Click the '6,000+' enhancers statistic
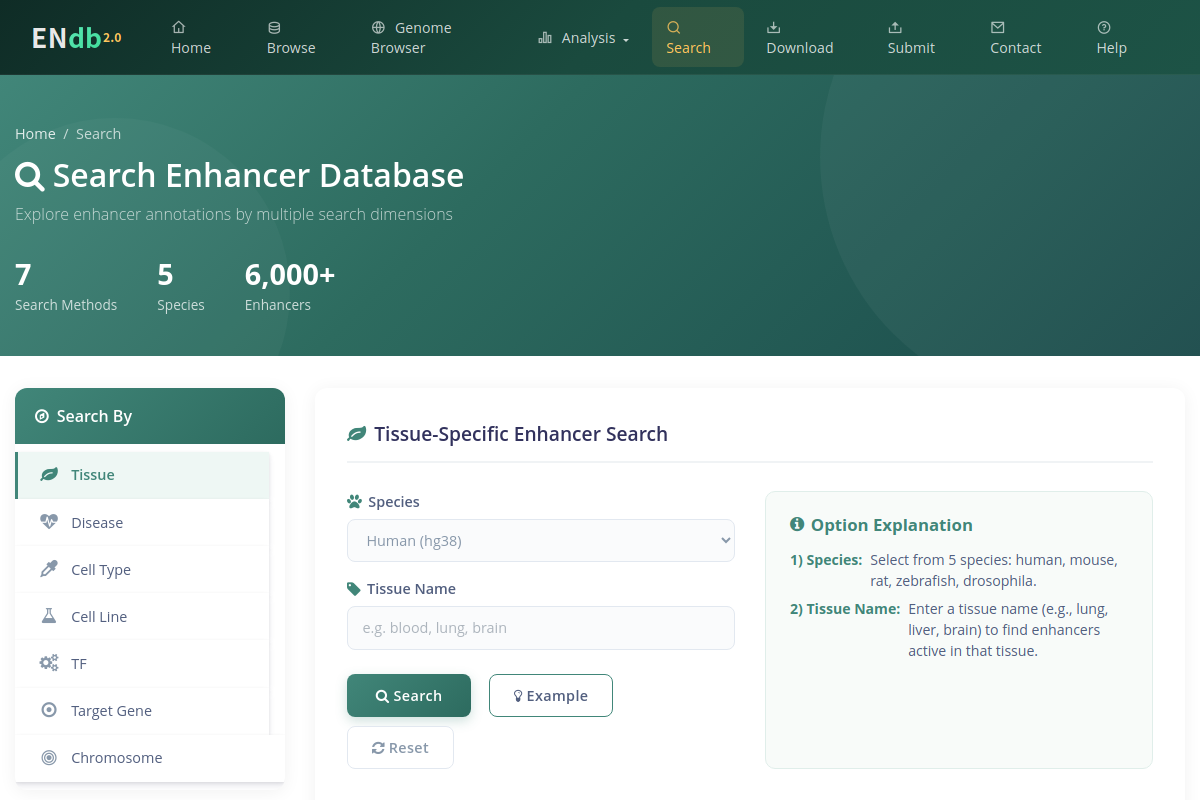 pyautogui.click(x=290, y=274)
